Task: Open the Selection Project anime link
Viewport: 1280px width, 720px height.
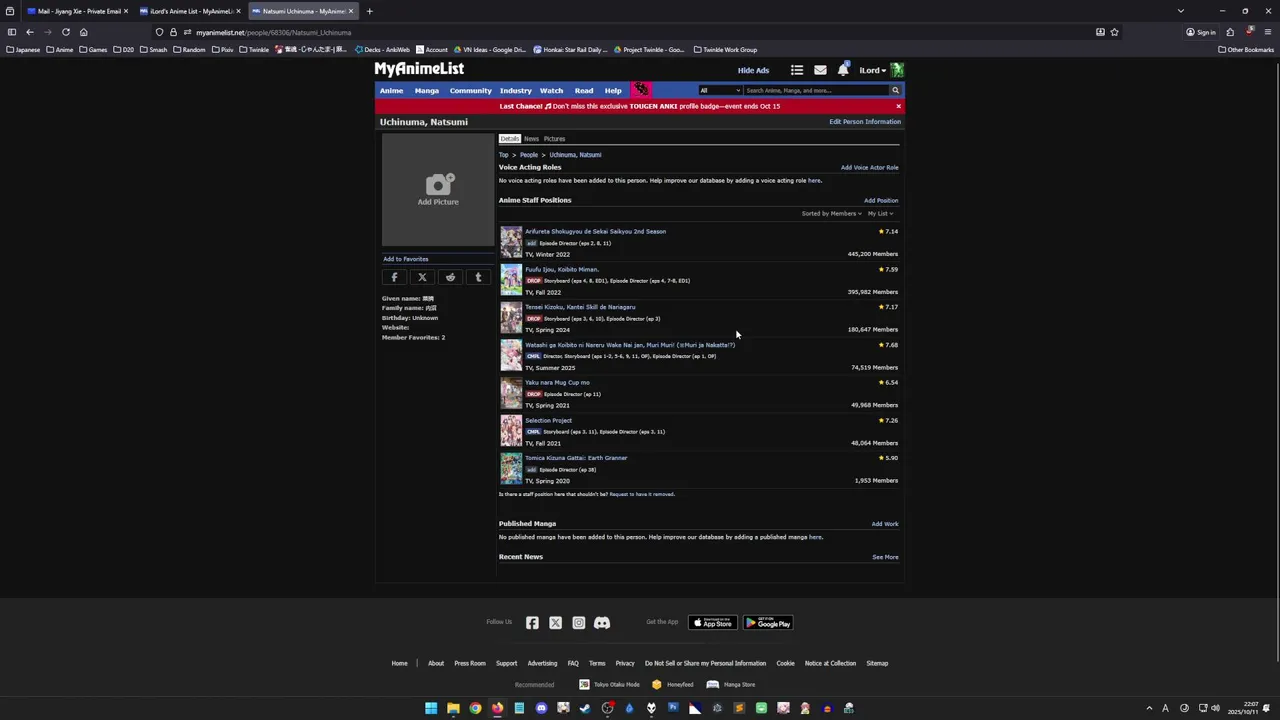Action: pos(548,420)
